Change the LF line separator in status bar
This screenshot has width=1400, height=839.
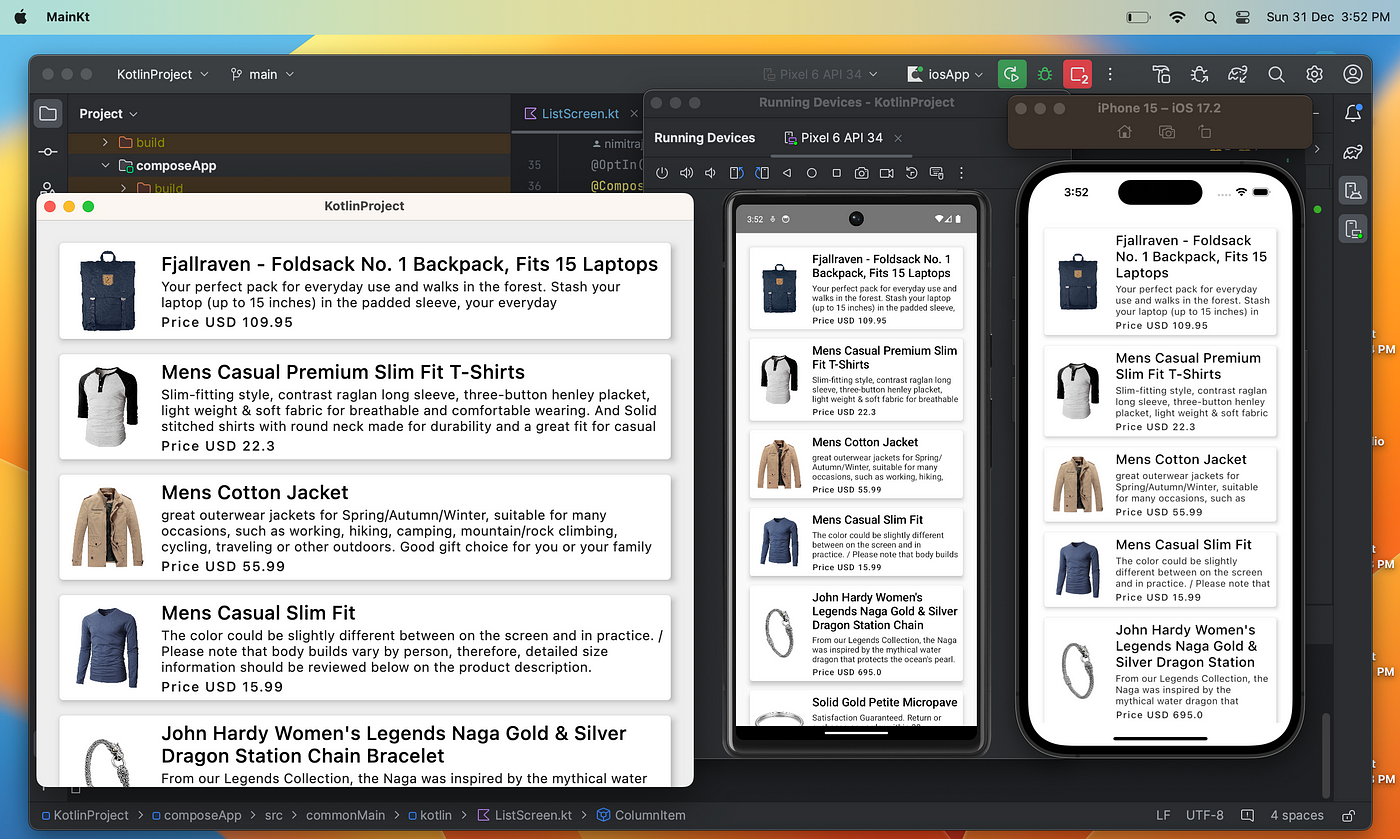pyautogui.click(x=1163, y=815)
